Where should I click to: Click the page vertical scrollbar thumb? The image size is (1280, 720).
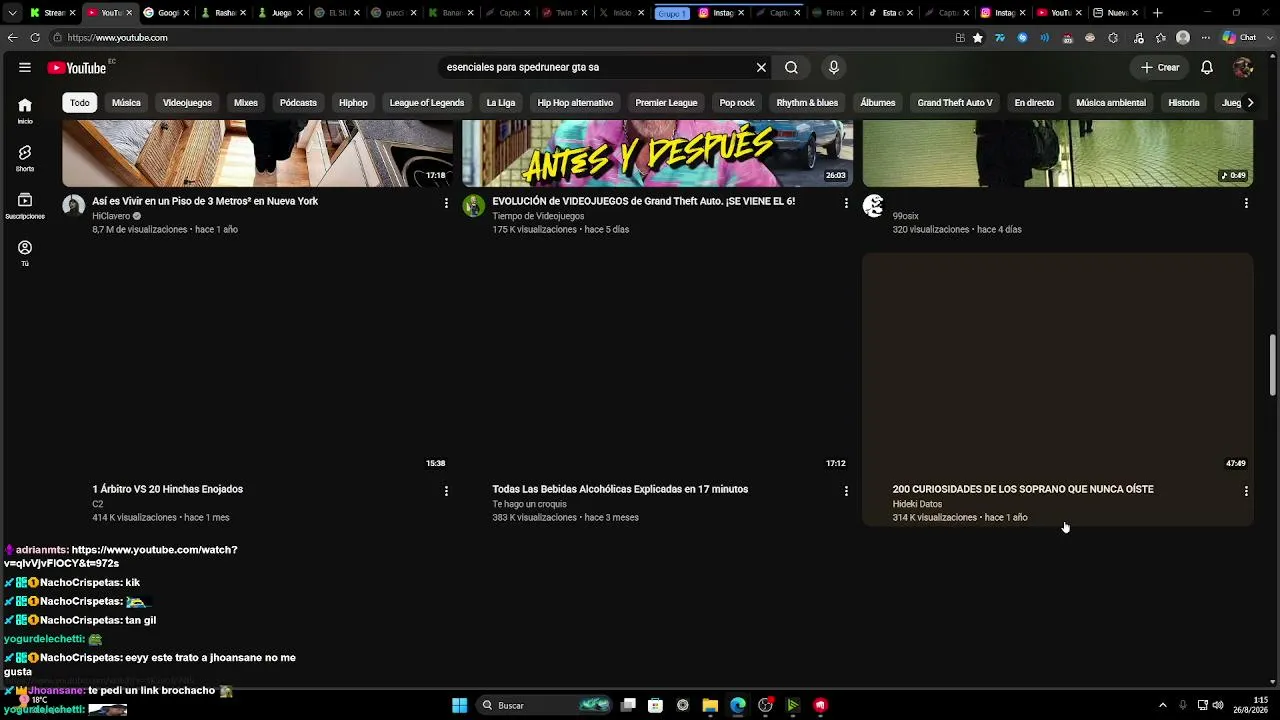click(1273, 365)
